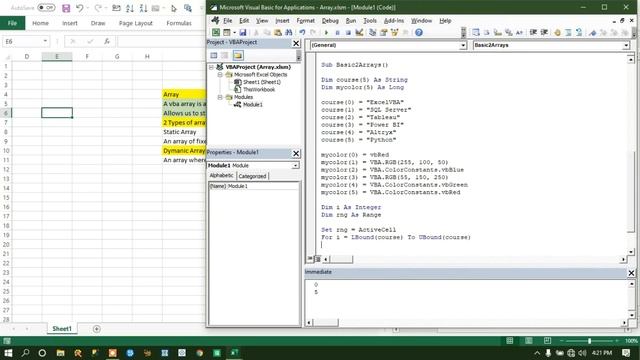This screenshot has width=640, height=360.
Task: Run the macro with the green play icon
Action: point(326,33)
